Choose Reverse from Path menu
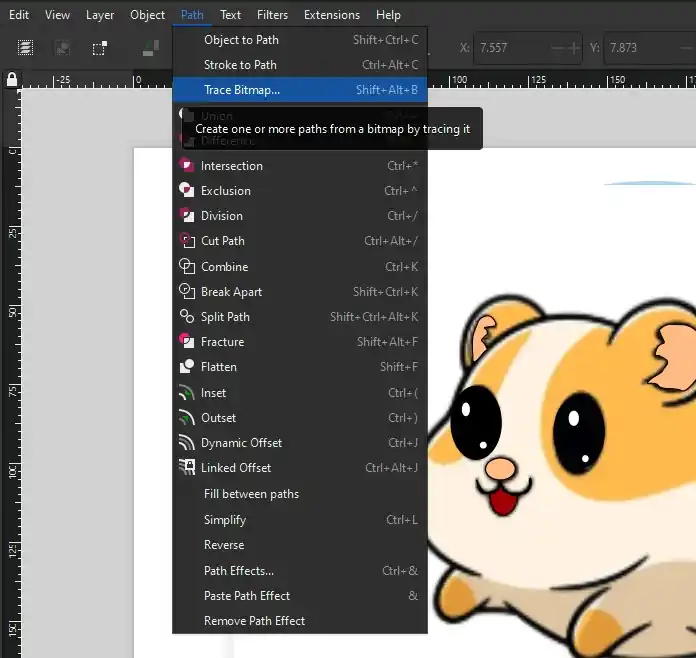 300,545
